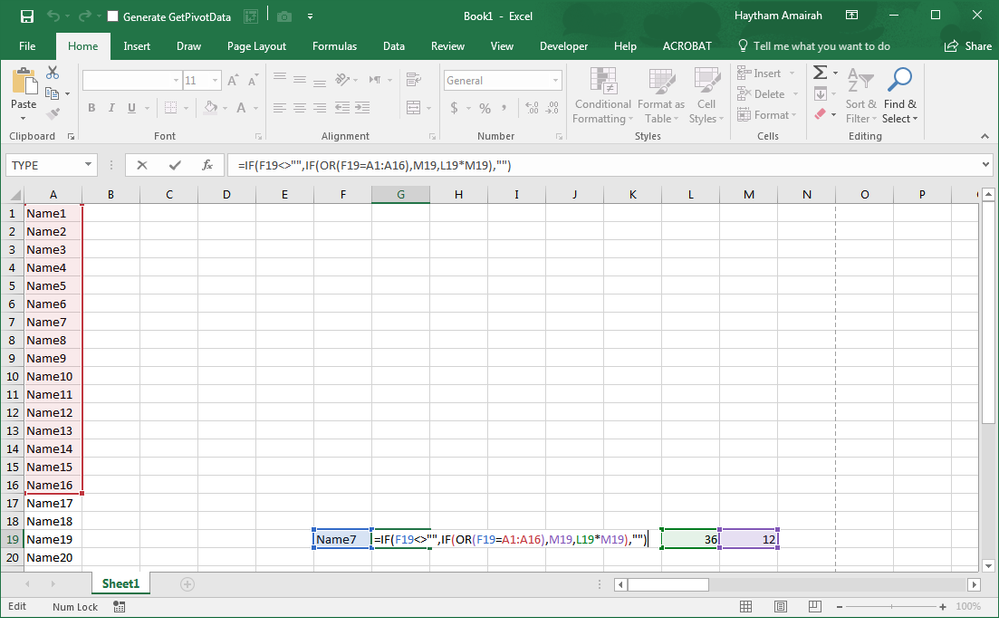Switch to the Developer tab
This screenshot has height=618, width=999.
pos(563,46)
